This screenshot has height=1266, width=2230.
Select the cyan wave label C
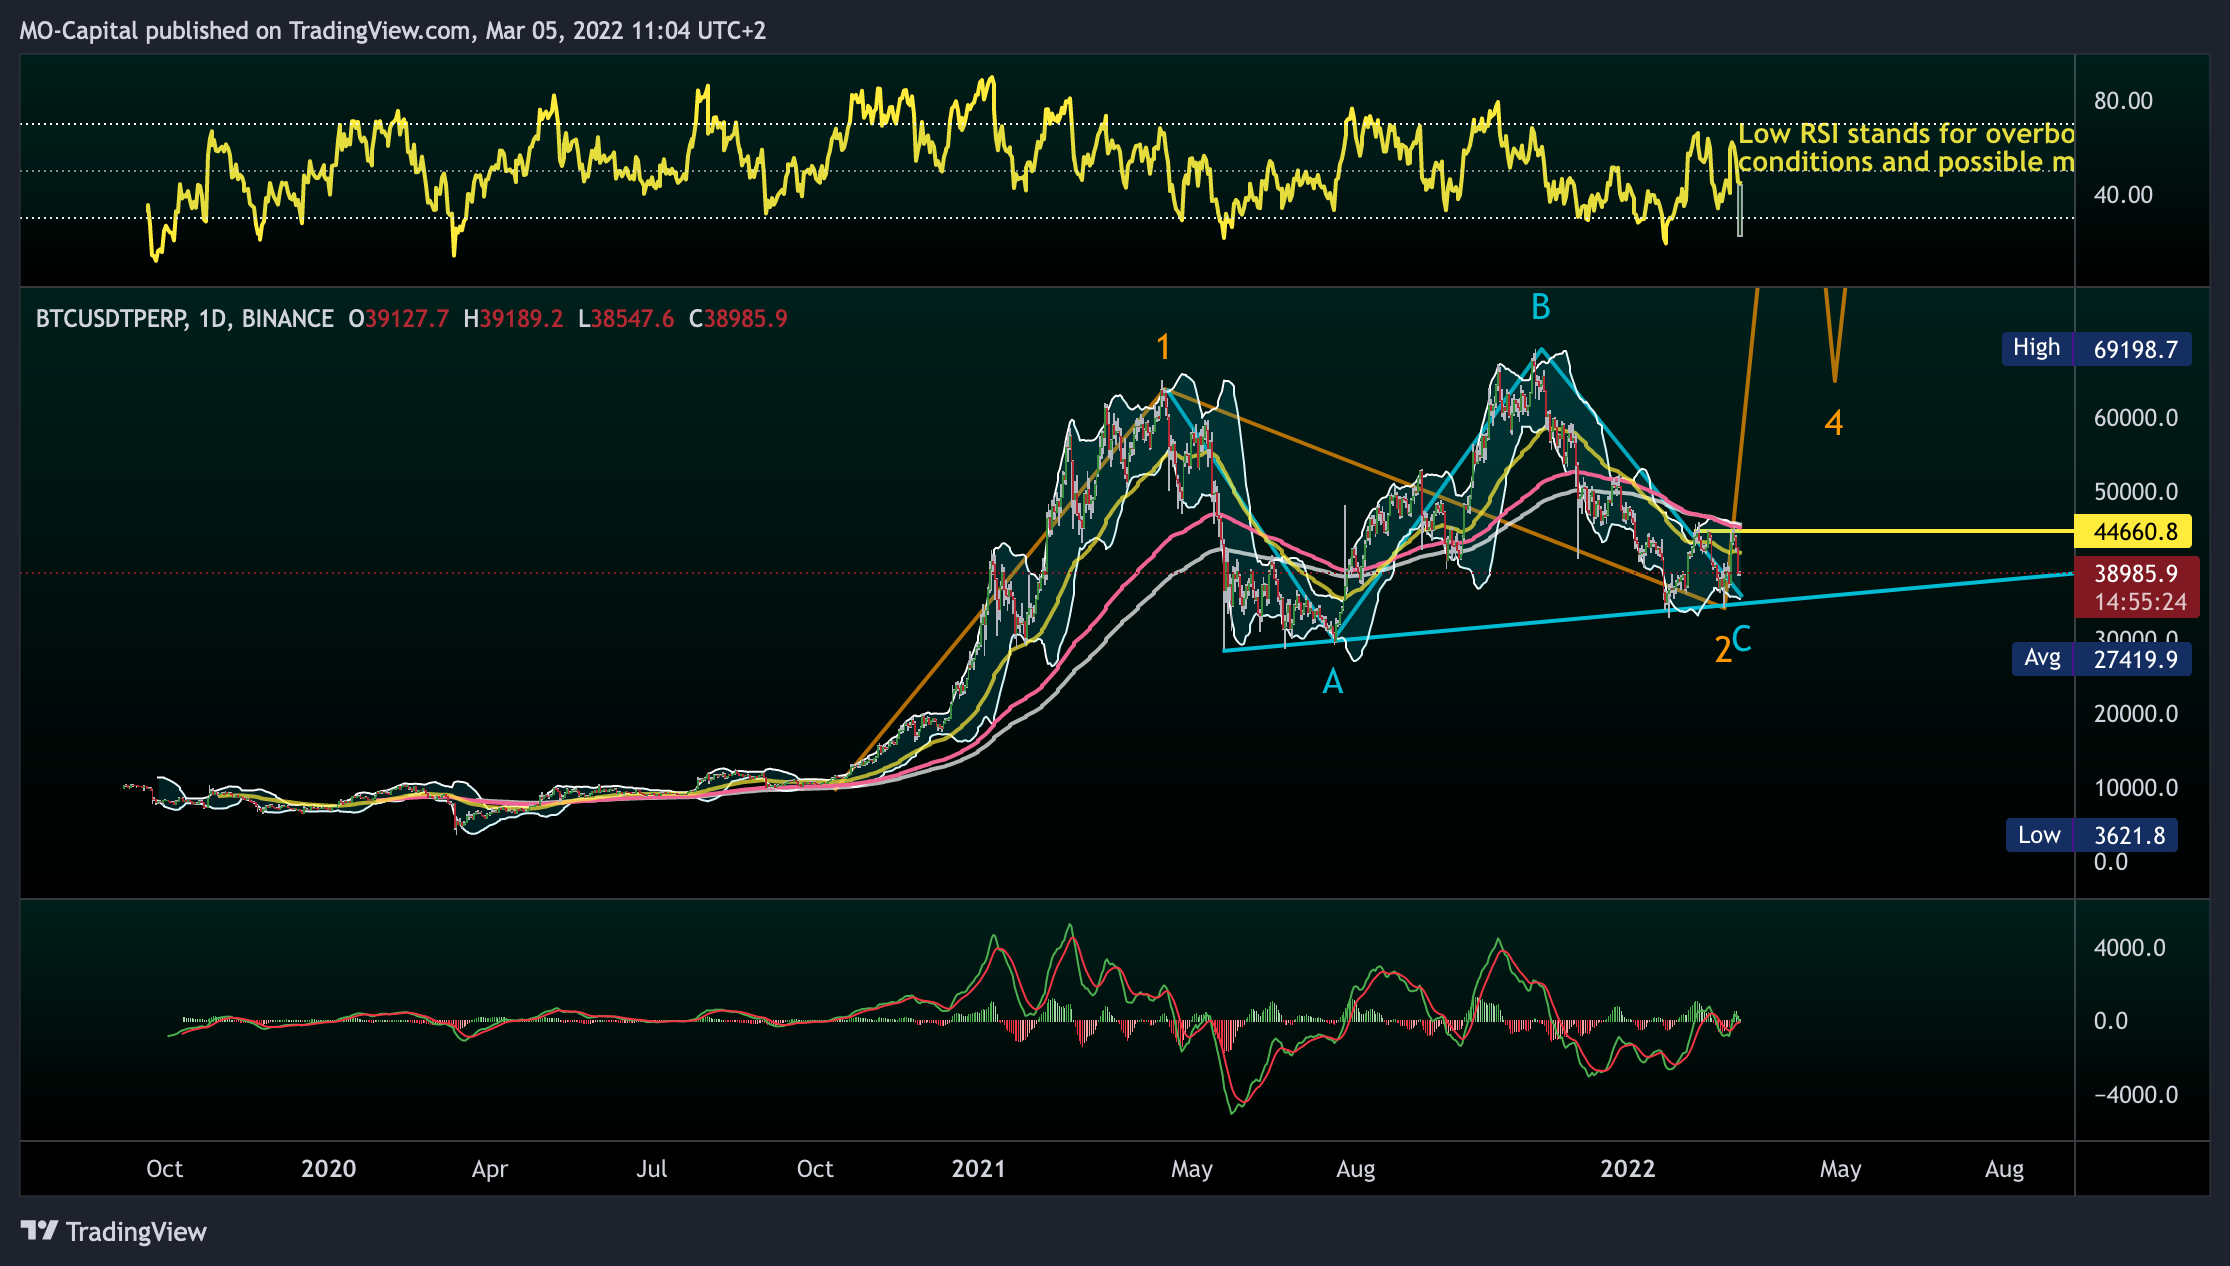1742,639
